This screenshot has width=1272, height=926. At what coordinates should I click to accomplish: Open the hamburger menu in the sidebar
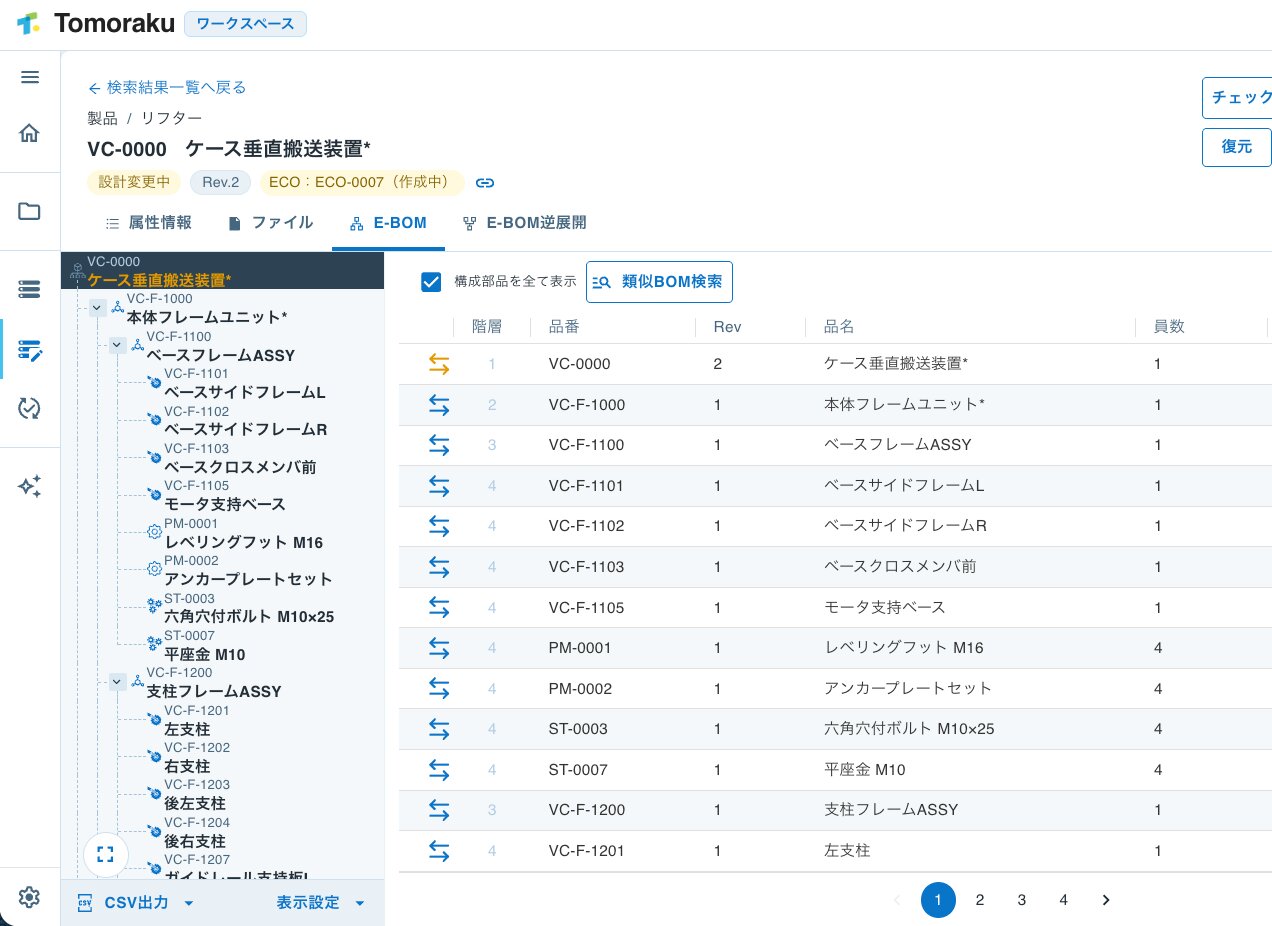point(30,77)
